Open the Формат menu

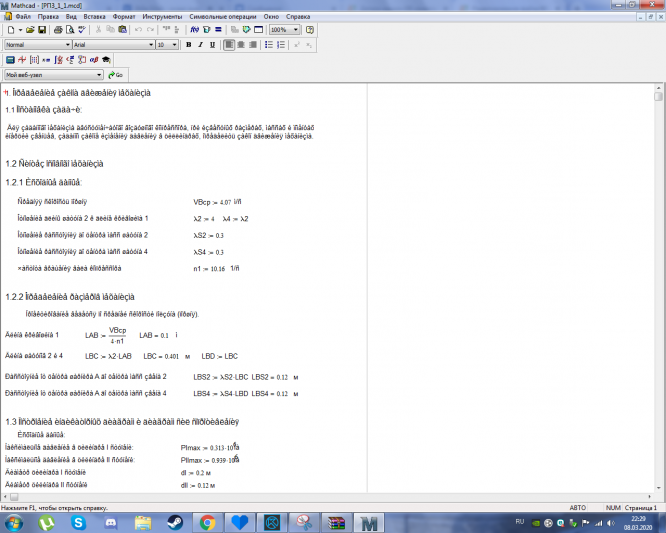click(x=124, y=17)
